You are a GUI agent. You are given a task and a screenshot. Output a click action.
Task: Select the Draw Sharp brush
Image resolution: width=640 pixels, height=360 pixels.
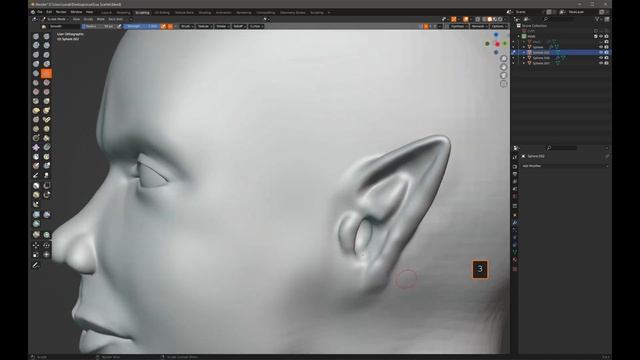47,36
